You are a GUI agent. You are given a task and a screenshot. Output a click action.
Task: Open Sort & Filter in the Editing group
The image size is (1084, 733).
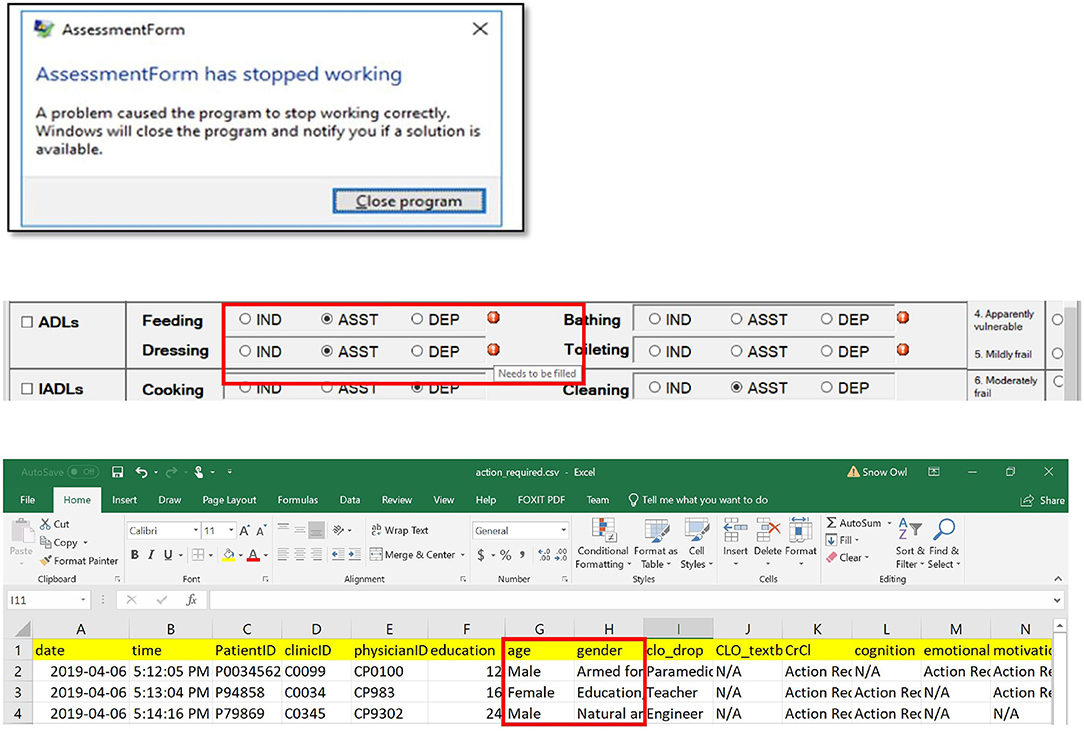click(909, 544)
